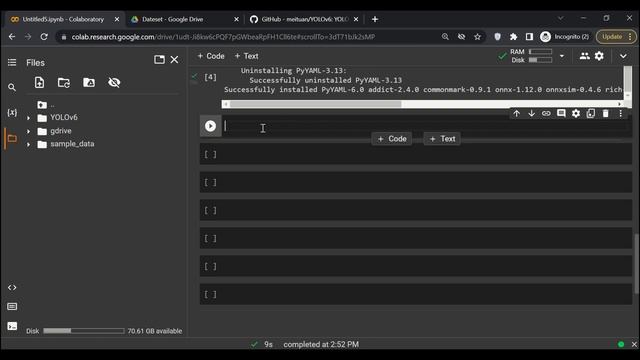Open runtime connection dropdown arrow
The height and width of the screenshot is (360, 640).
coord(562,56)
